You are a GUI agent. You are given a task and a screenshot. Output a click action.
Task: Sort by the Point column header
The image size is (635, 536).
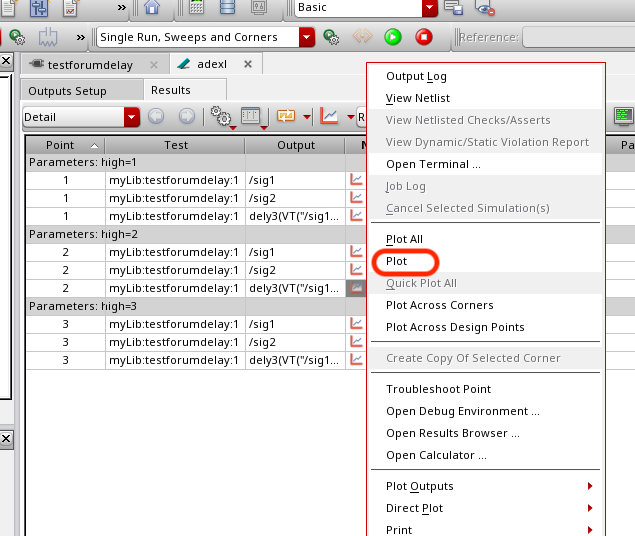(65, 145)
